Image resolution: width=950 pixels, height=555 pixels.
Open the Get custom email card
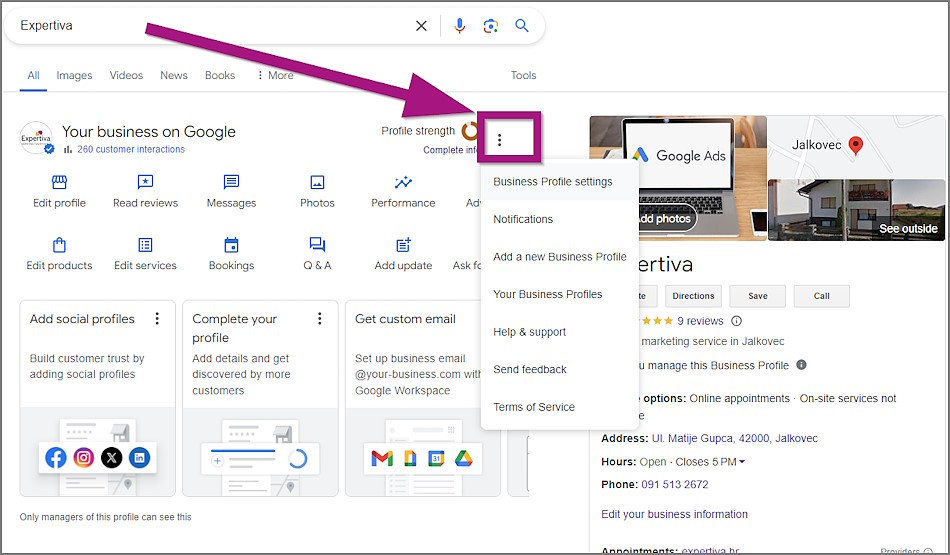coord(423,398)
